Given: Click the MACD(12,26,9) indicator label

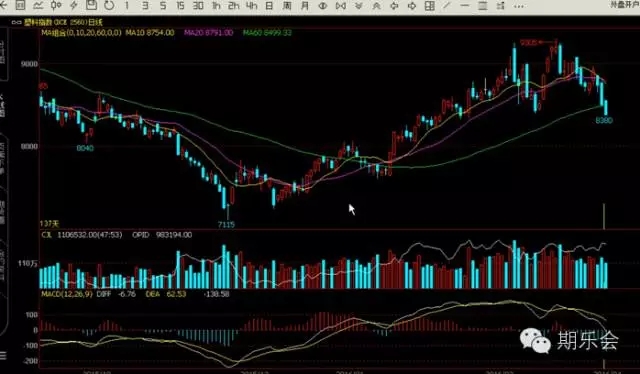Looking at the screenshot, I should point(67,294).
